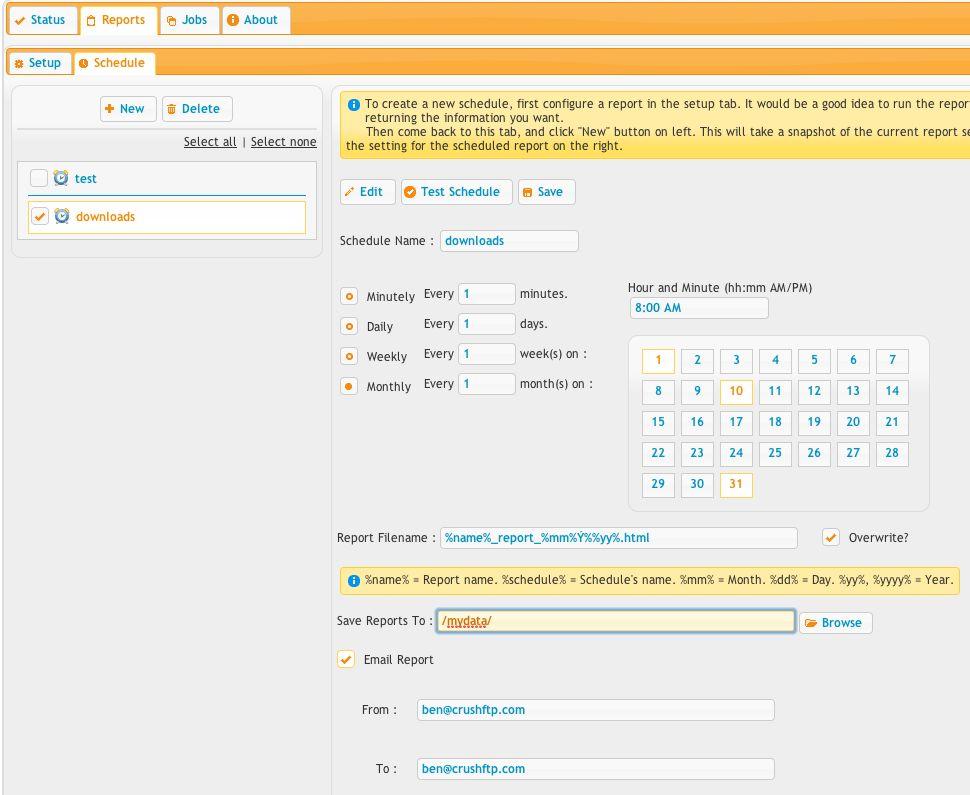The image size is (970, 795).
Task: Toggle day 25 in the month grid
Action: (x=775, y=453)
